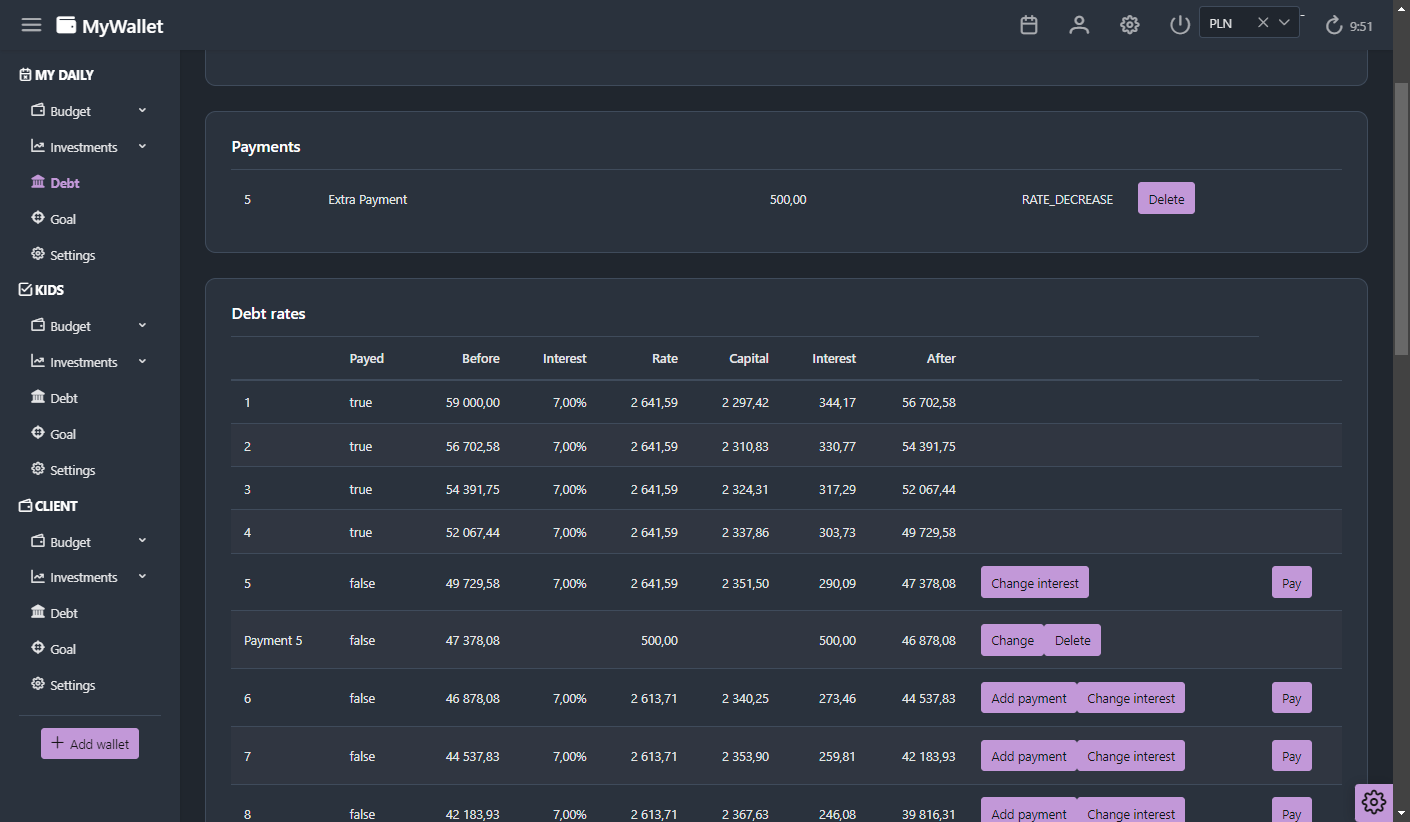Select the MY DAILY wallet header
The image size is (1410, 822).
(57, 75)
